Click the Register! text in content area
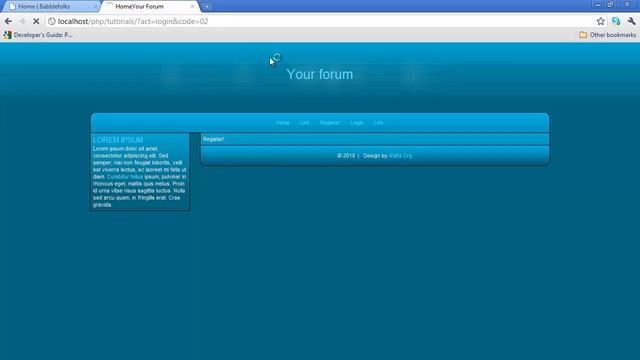The image size is (640, 360). coord(213,139)
